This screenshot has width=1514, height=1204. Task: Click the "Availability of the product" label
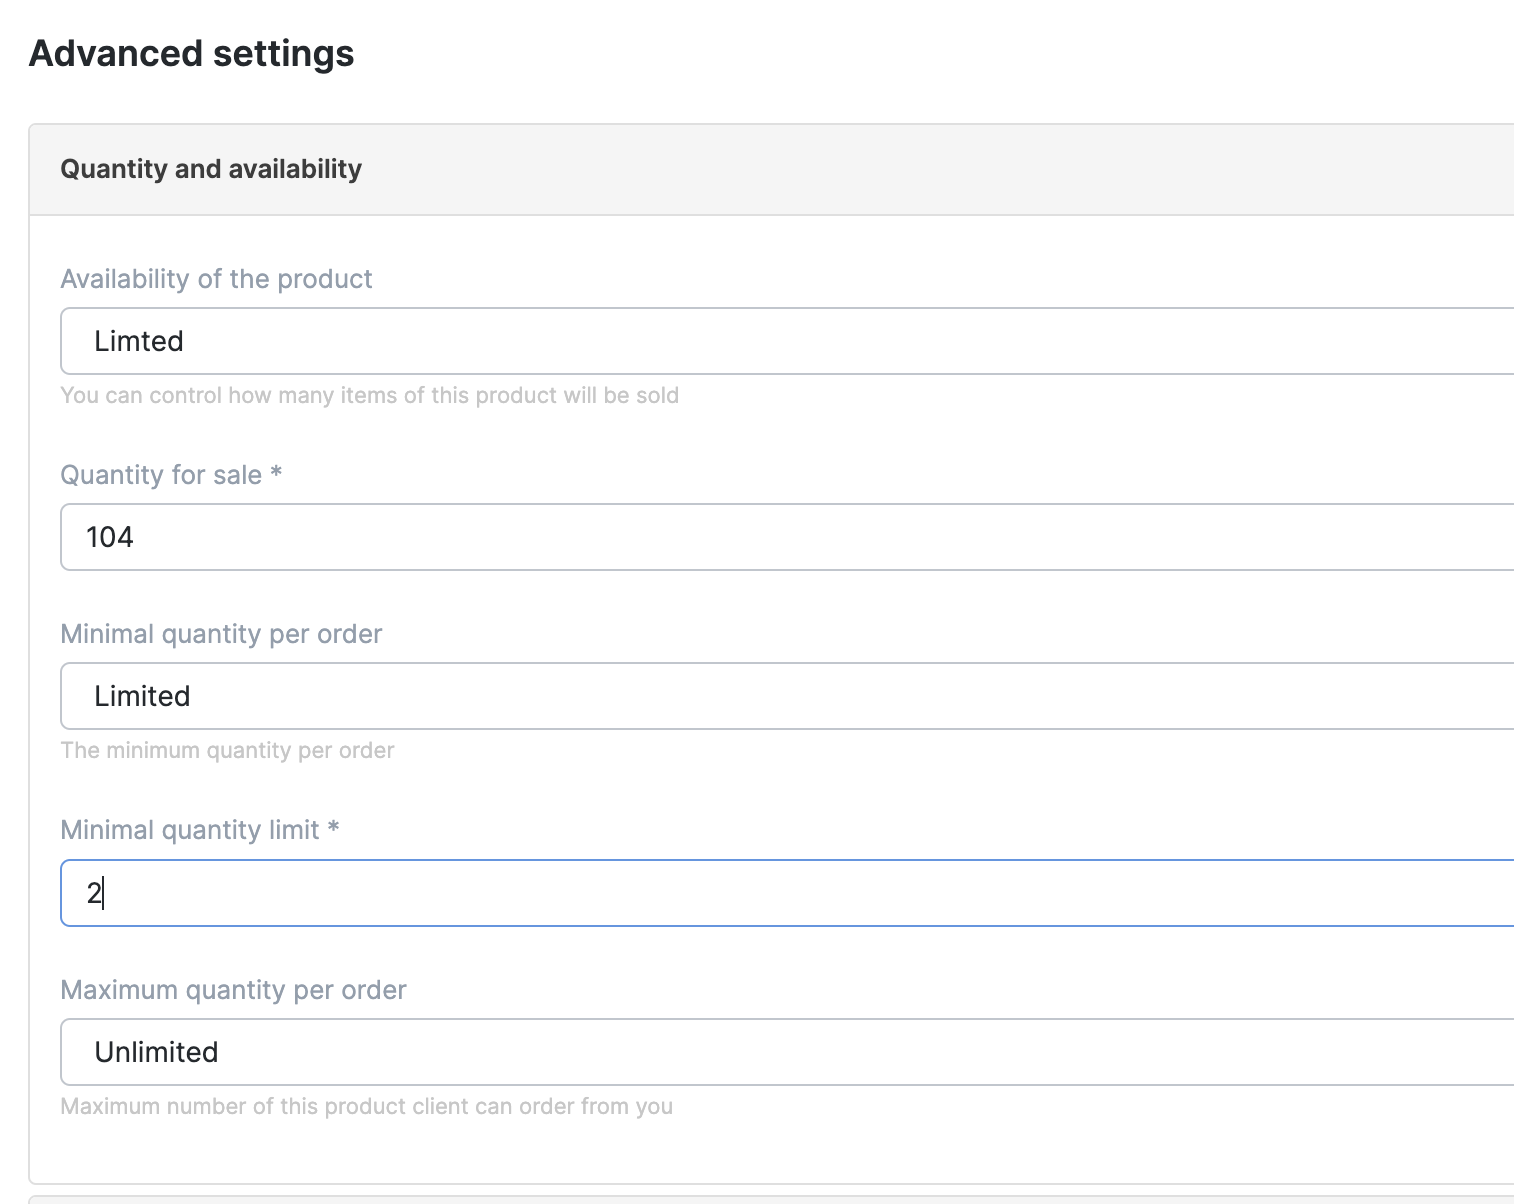[x=216, y=279]
